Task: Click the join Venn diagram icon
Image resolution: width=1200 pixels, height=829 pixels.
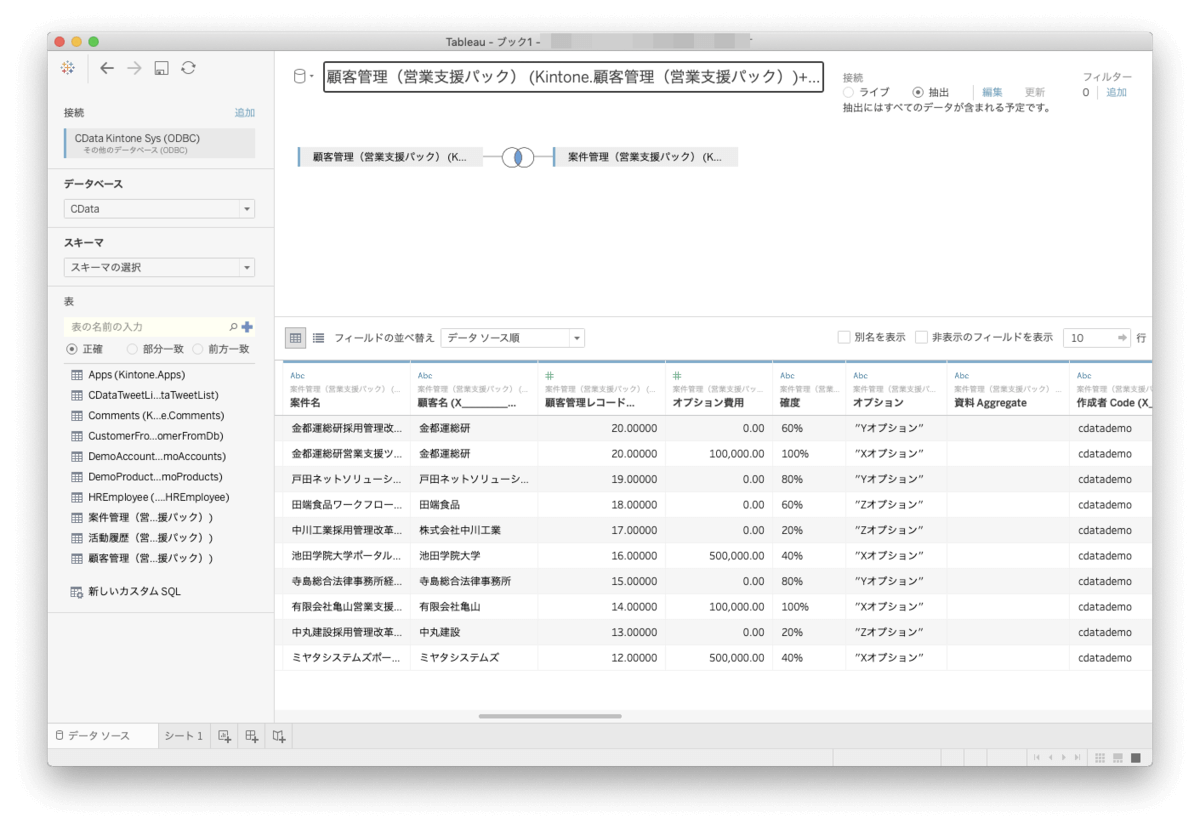Action: tap(518, 157)
